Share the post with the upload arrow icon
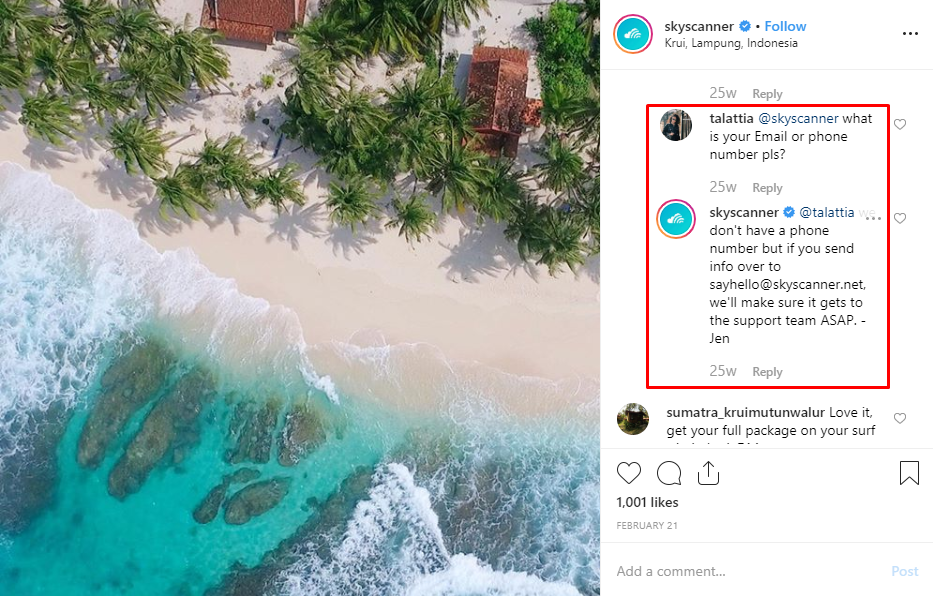The height and width of the screenshot is (596, 933). 708,473
